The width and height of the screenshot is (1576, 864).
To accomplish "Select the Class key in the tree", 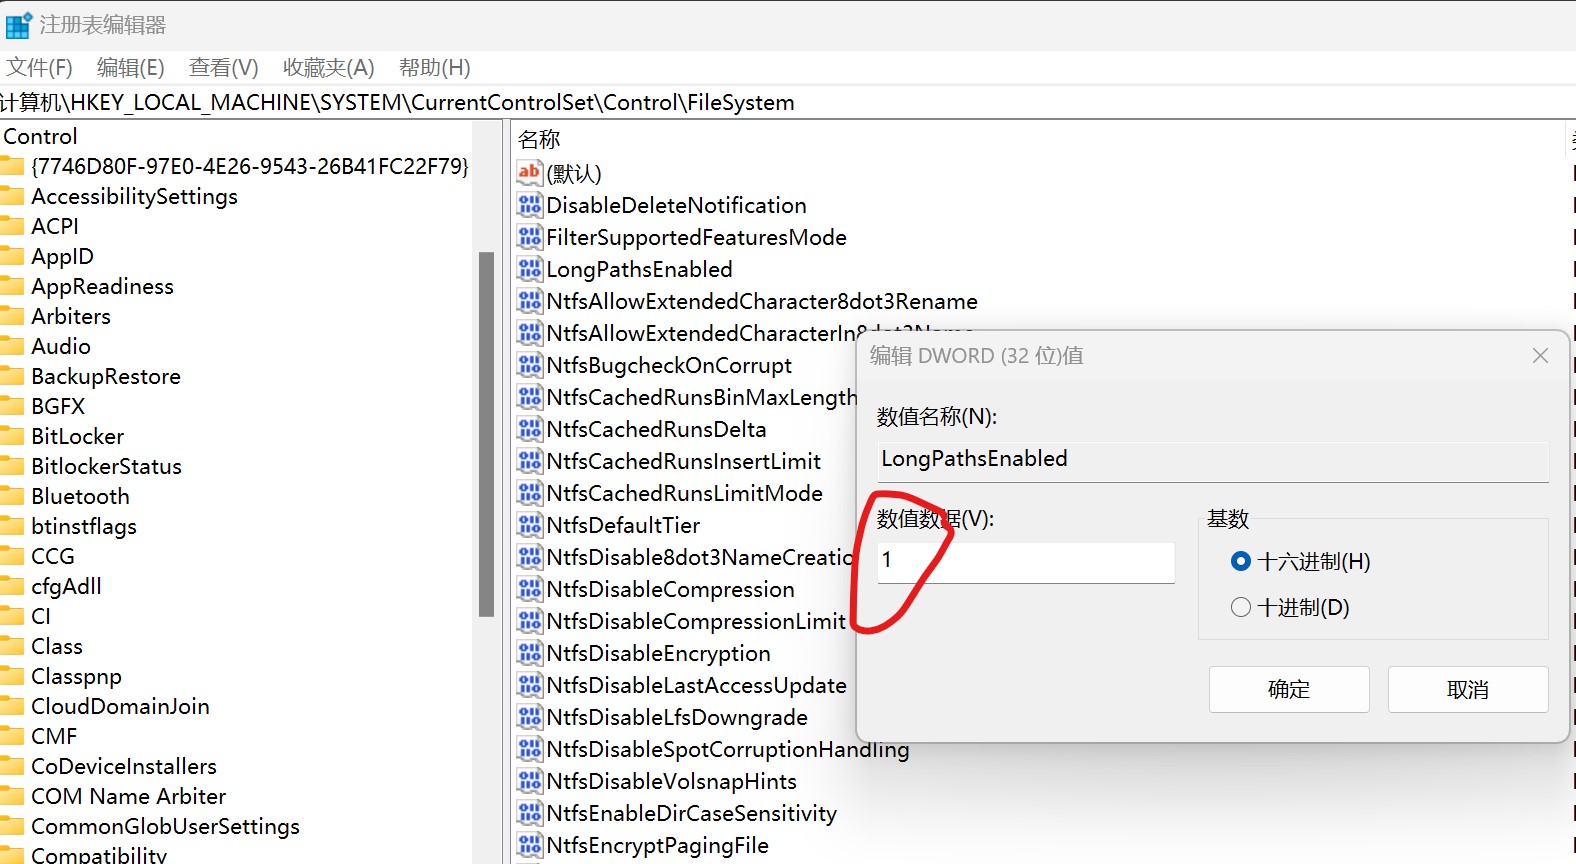I will point(57,646).
